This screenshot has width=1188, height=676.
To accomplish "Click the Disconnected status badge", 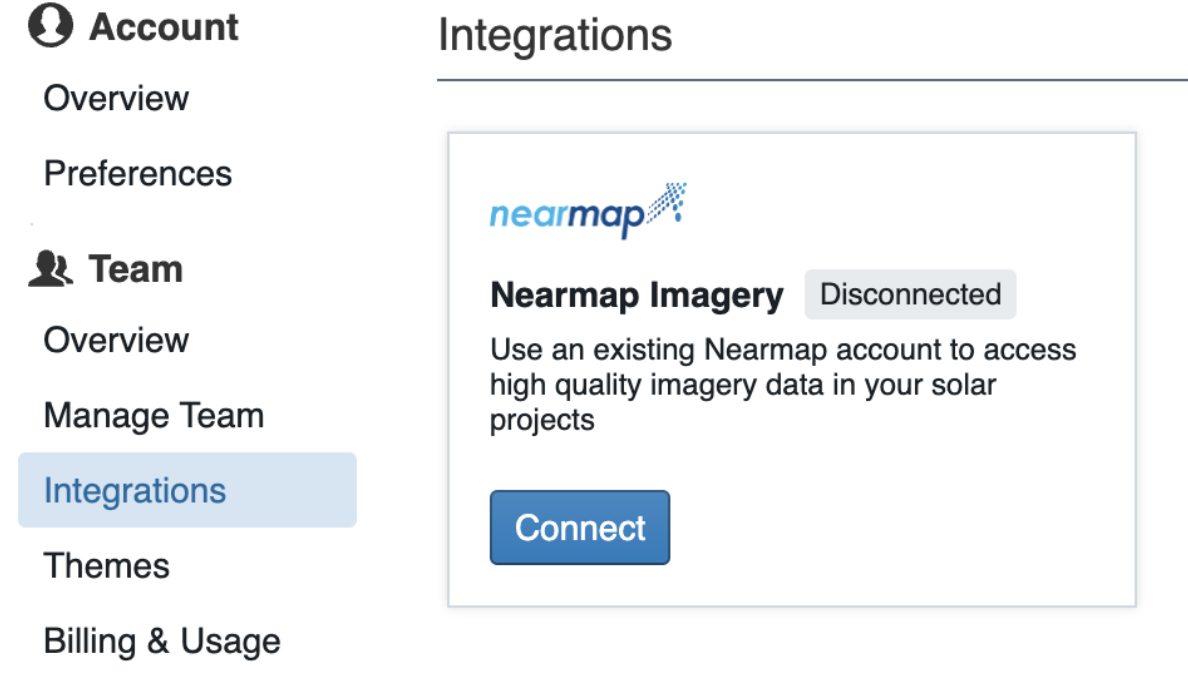I will click(x=910, y=294).
